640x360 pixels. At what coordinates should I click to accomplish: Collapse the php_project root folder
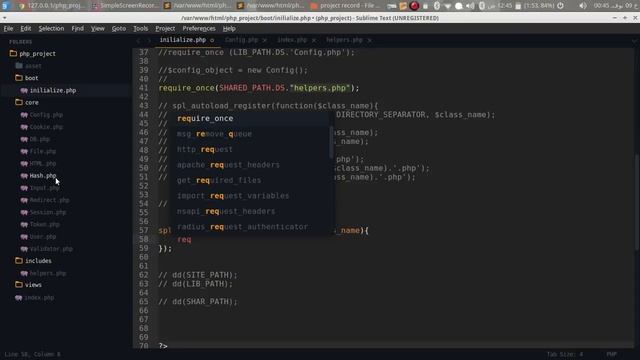33,53
